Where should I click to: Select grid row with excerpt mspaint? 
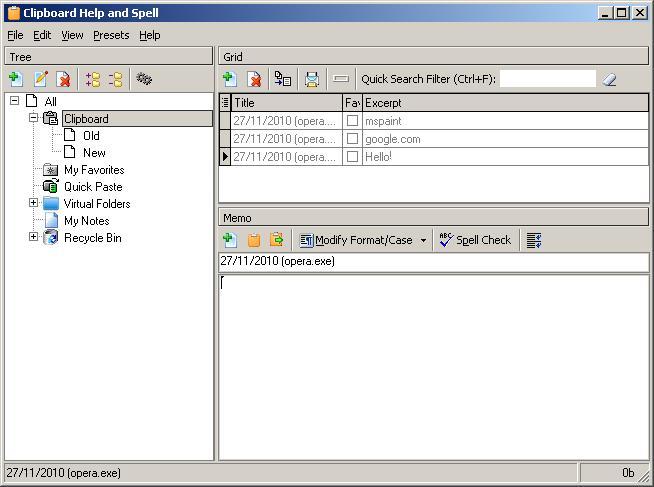[434, 121]
